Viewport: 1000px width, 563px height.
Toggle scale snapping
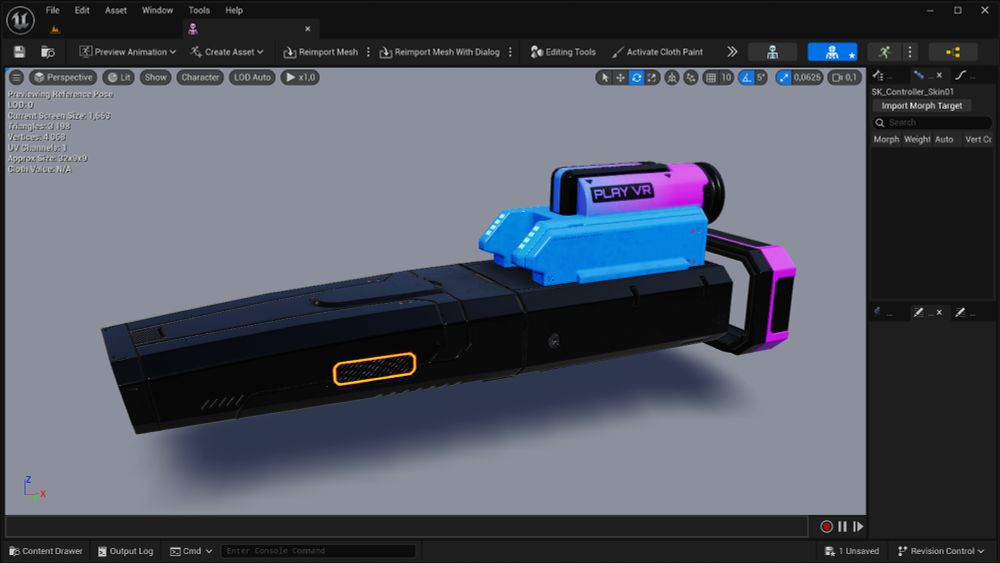pos(783,78)
